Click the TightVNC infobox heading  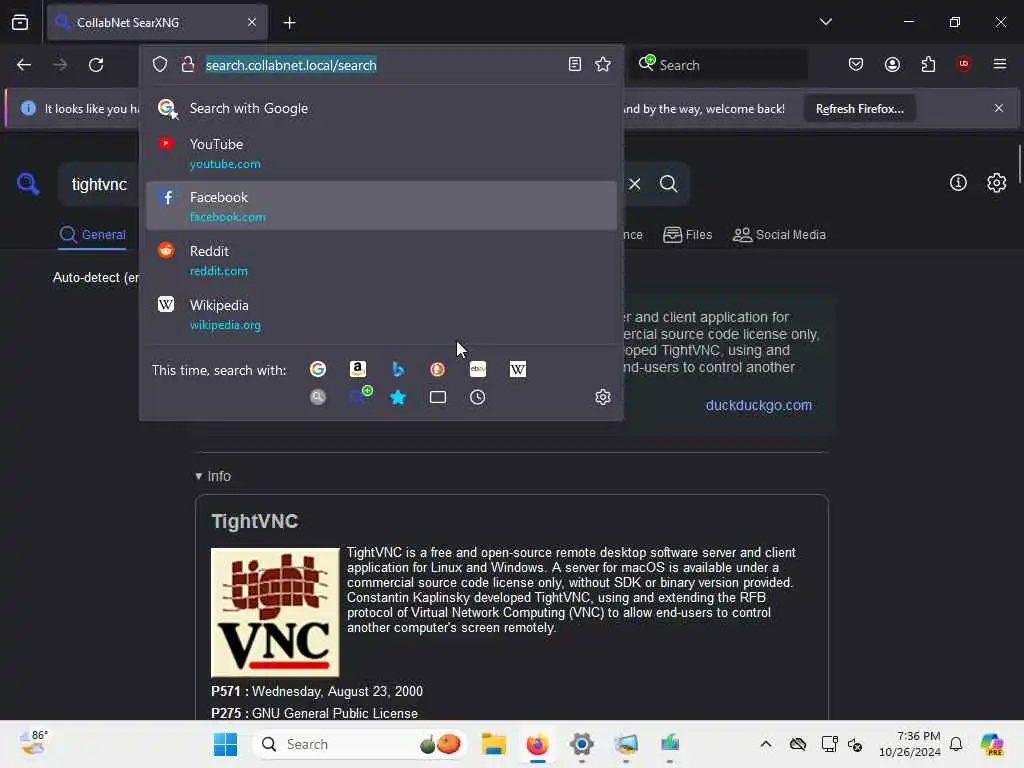pos(255,521)
